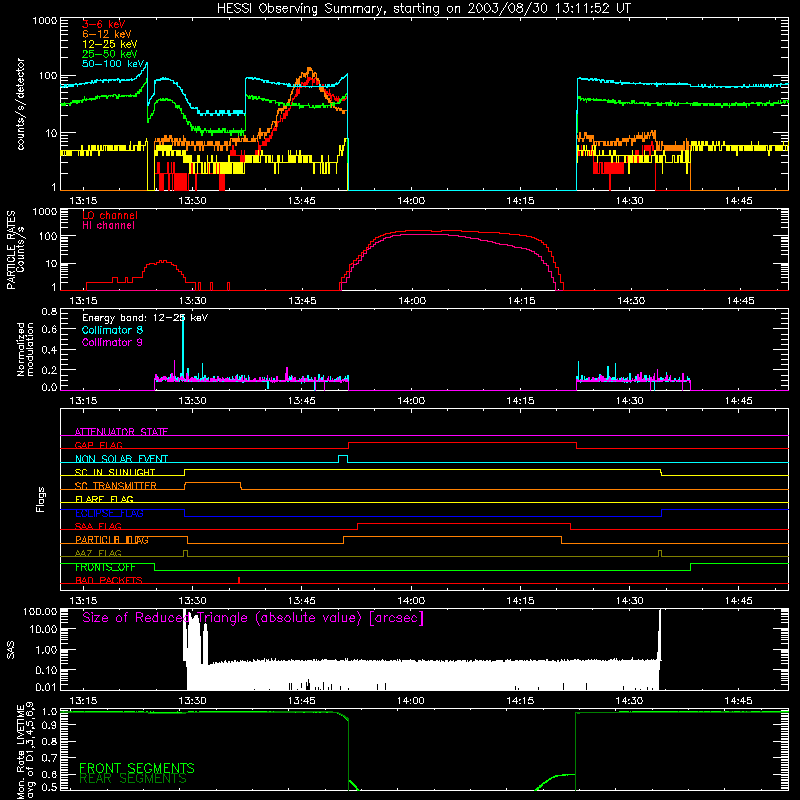Click the 14:00 tick label under count rates plot
The height and width of the screenshot is (800, 800).
(411, 201)
